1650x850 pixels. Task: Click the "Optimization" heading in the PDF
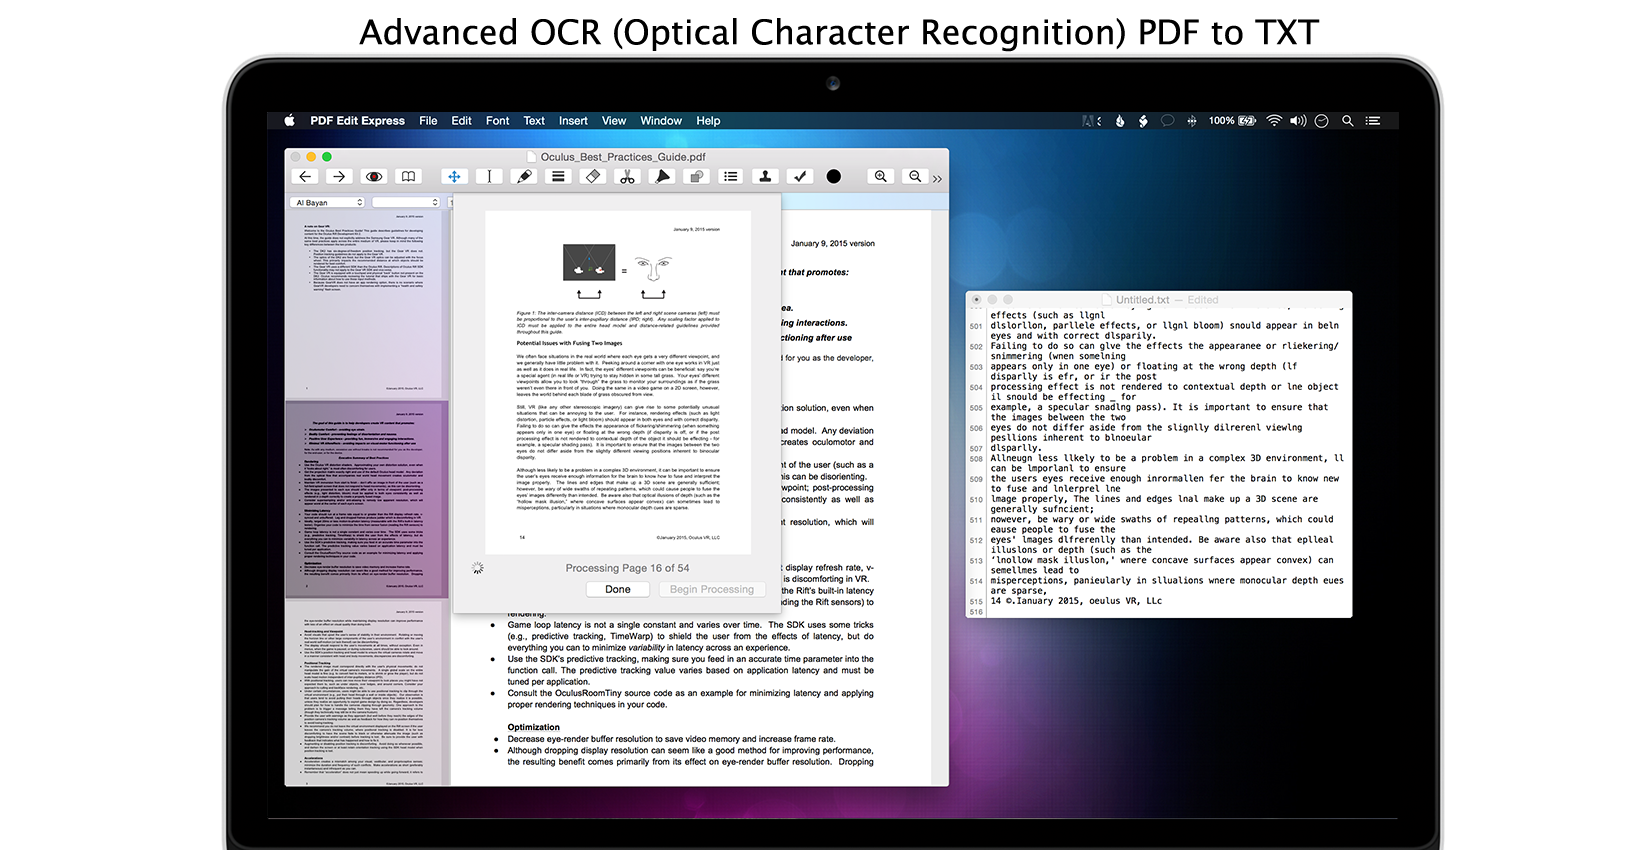[x=533, y=728]
